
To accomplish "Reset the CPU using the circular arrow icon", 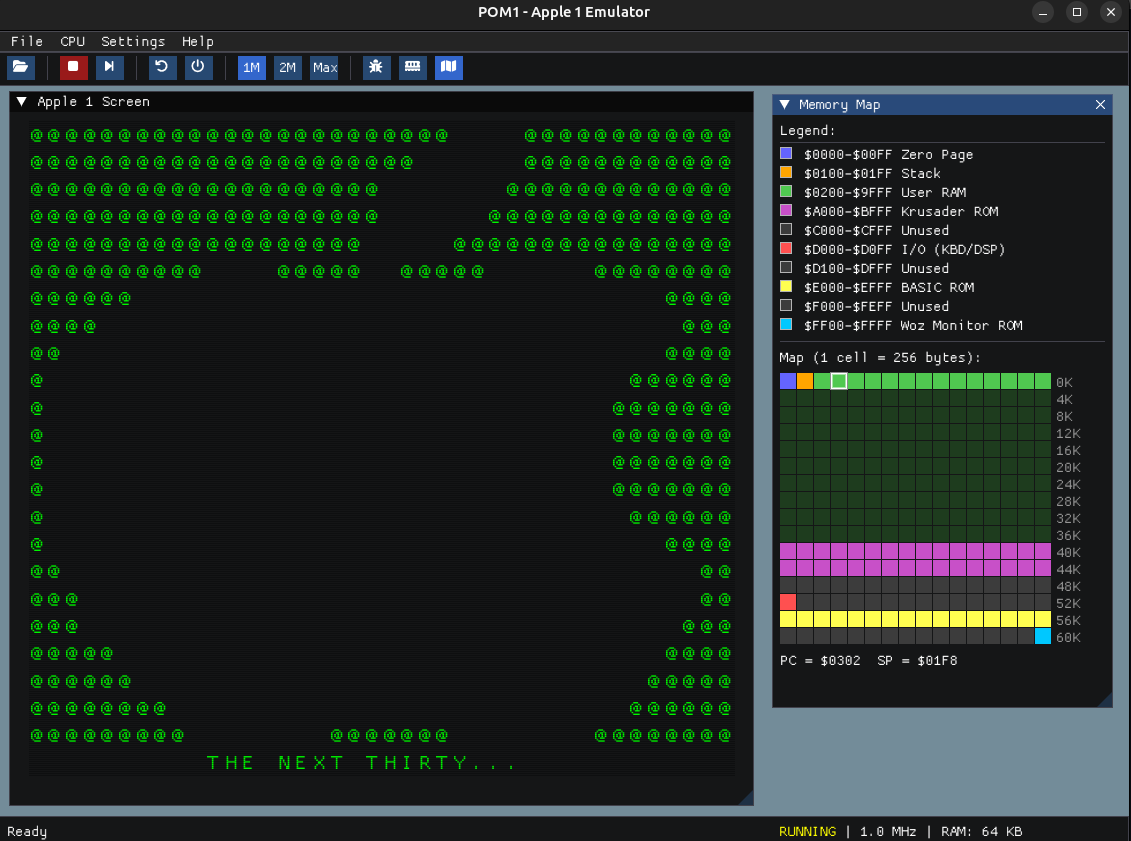I will click(x=161, y=67).
